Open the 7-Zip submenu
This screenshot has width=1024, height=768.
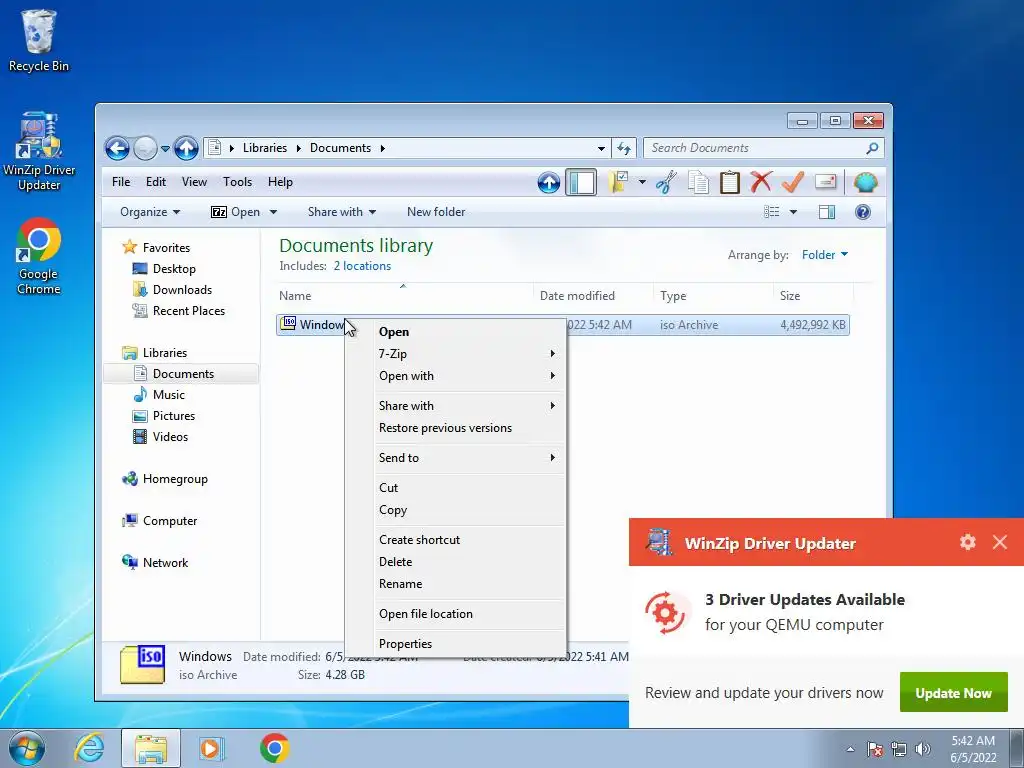click(455, 354)
